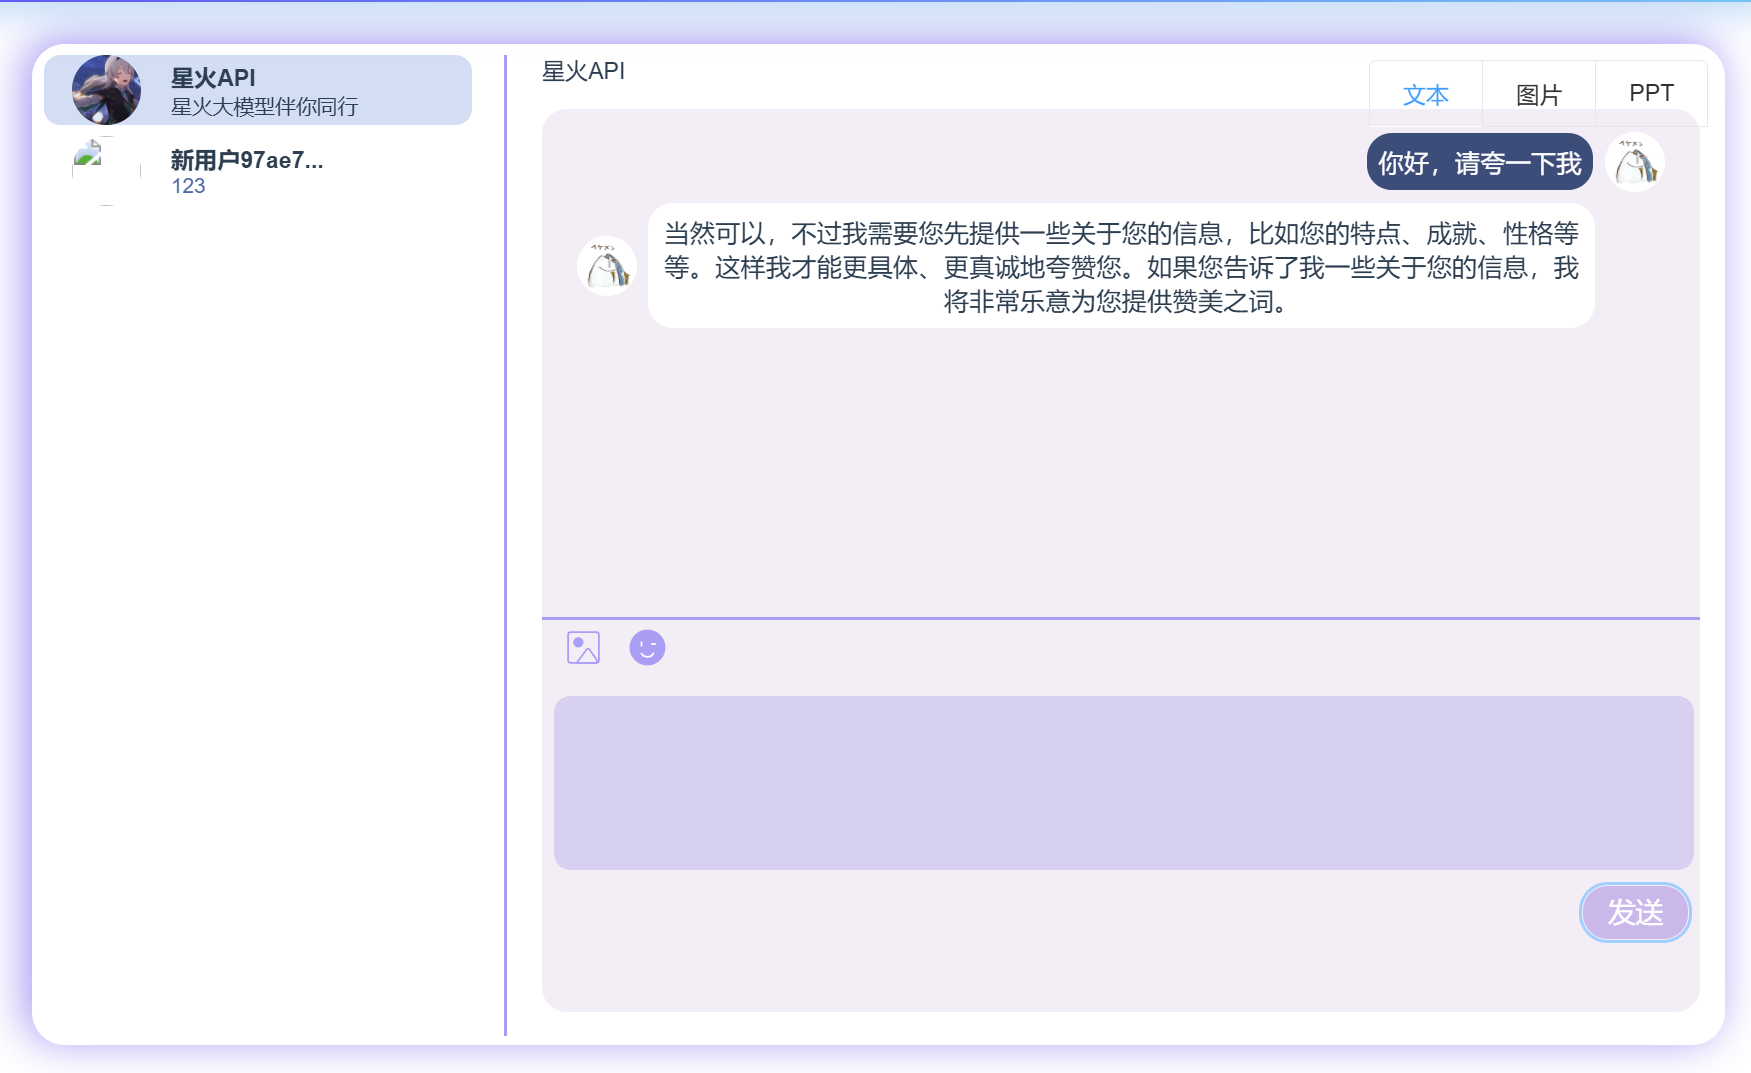1751x1073 pixels.
Task: Click the 你好，请夸一下我 message bubble
Action: pos(1480,162)
